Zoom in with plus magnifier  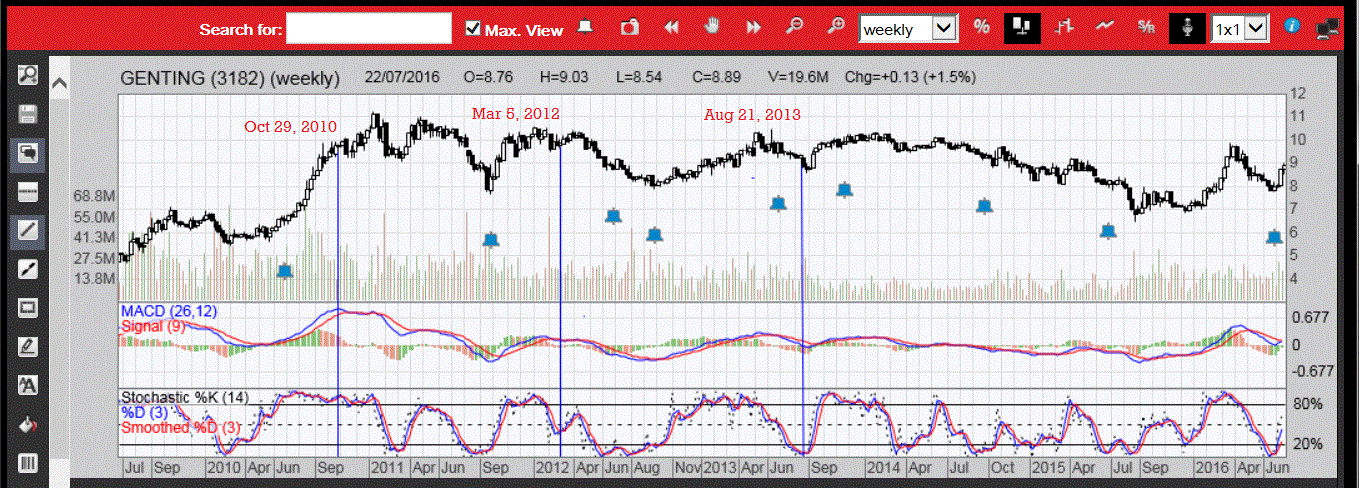(x=836, y=28)
